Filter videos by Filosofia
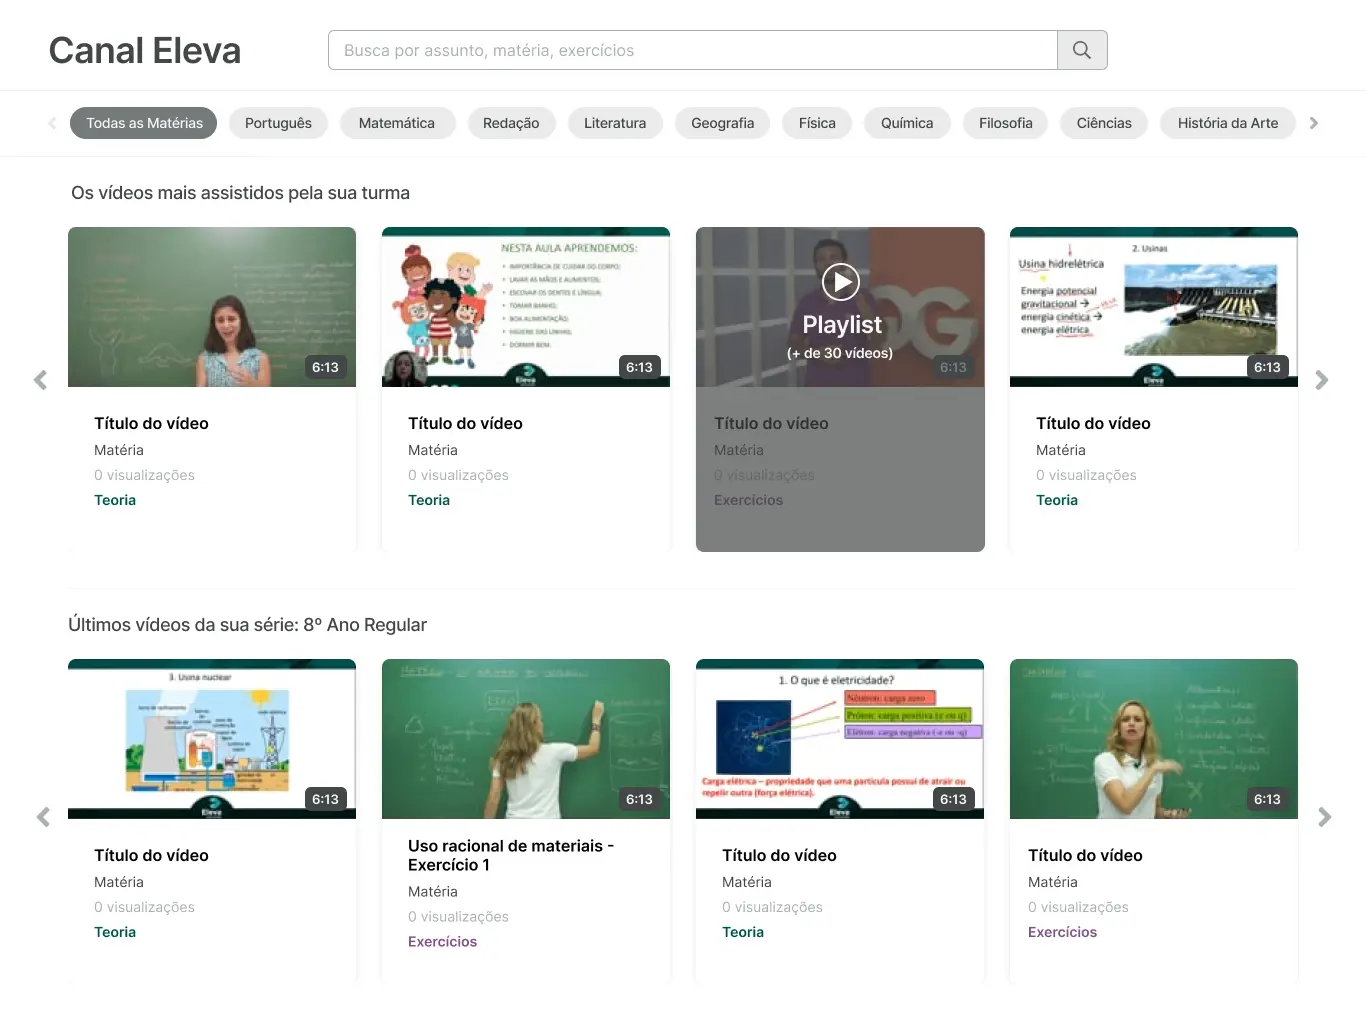Screen dimensions: 1366x1024 coord(1006,123)
